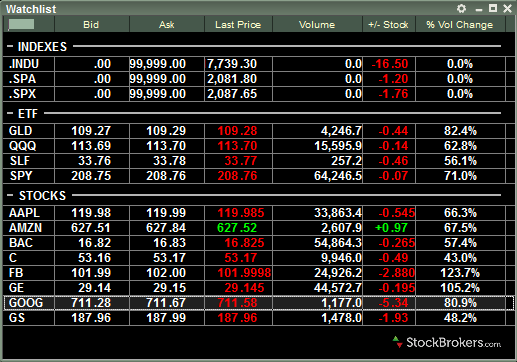Select the QQQ symbol
This screenshot has height=362, width=517.
point(22,146)
